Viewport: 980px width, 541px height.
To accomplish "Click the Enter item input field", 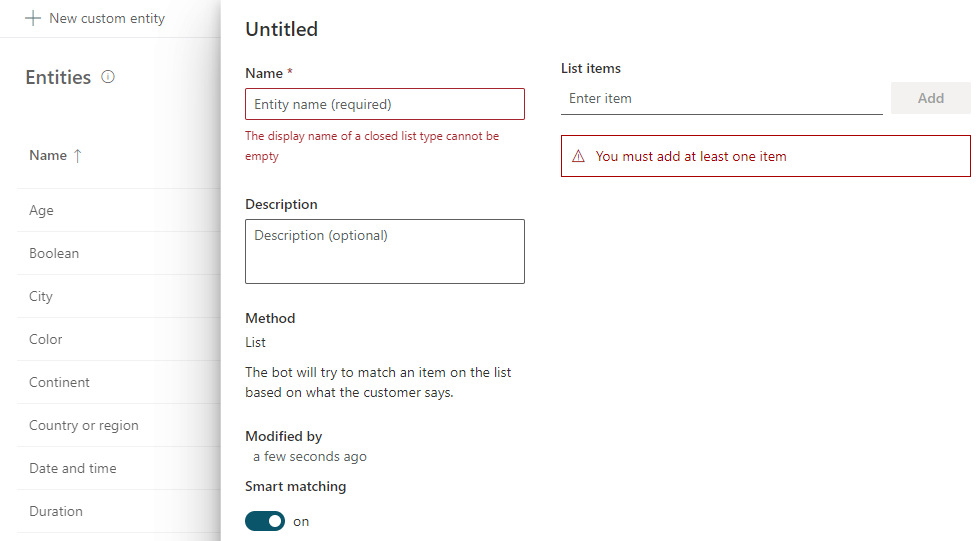I will [x=722, y=99].
